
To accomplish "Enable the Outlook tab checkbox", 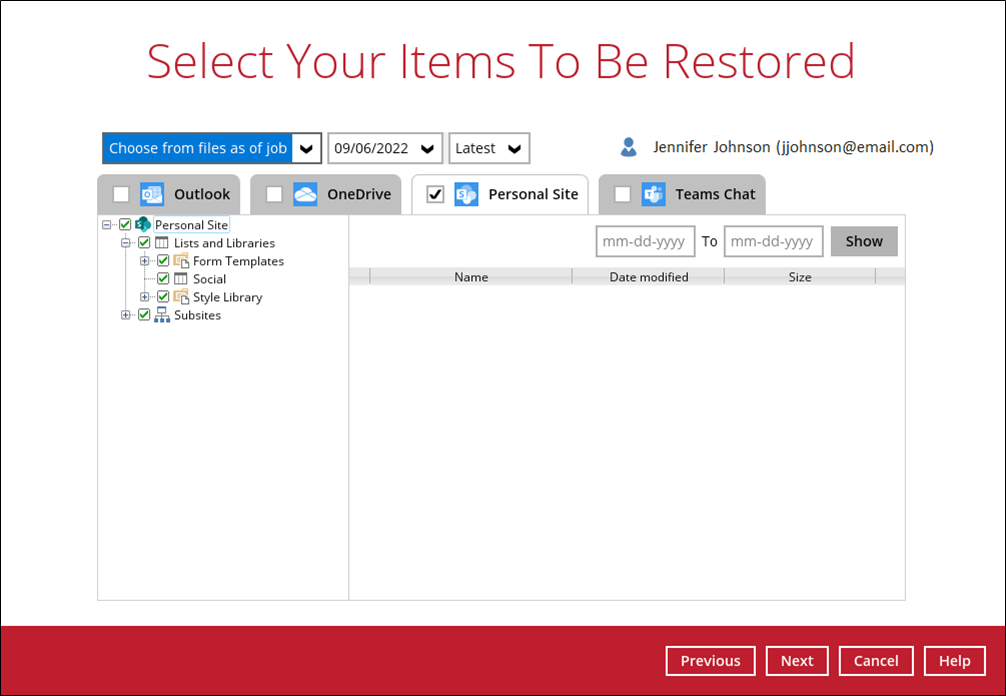I will tap(121, 194).
